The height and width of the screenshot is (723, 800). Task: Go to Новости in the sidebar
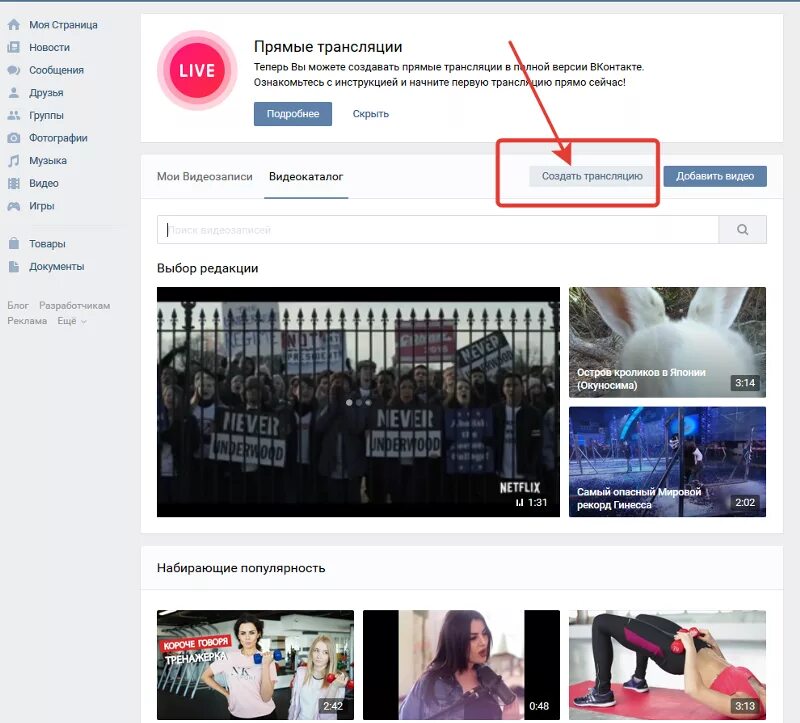pos(49,47)
